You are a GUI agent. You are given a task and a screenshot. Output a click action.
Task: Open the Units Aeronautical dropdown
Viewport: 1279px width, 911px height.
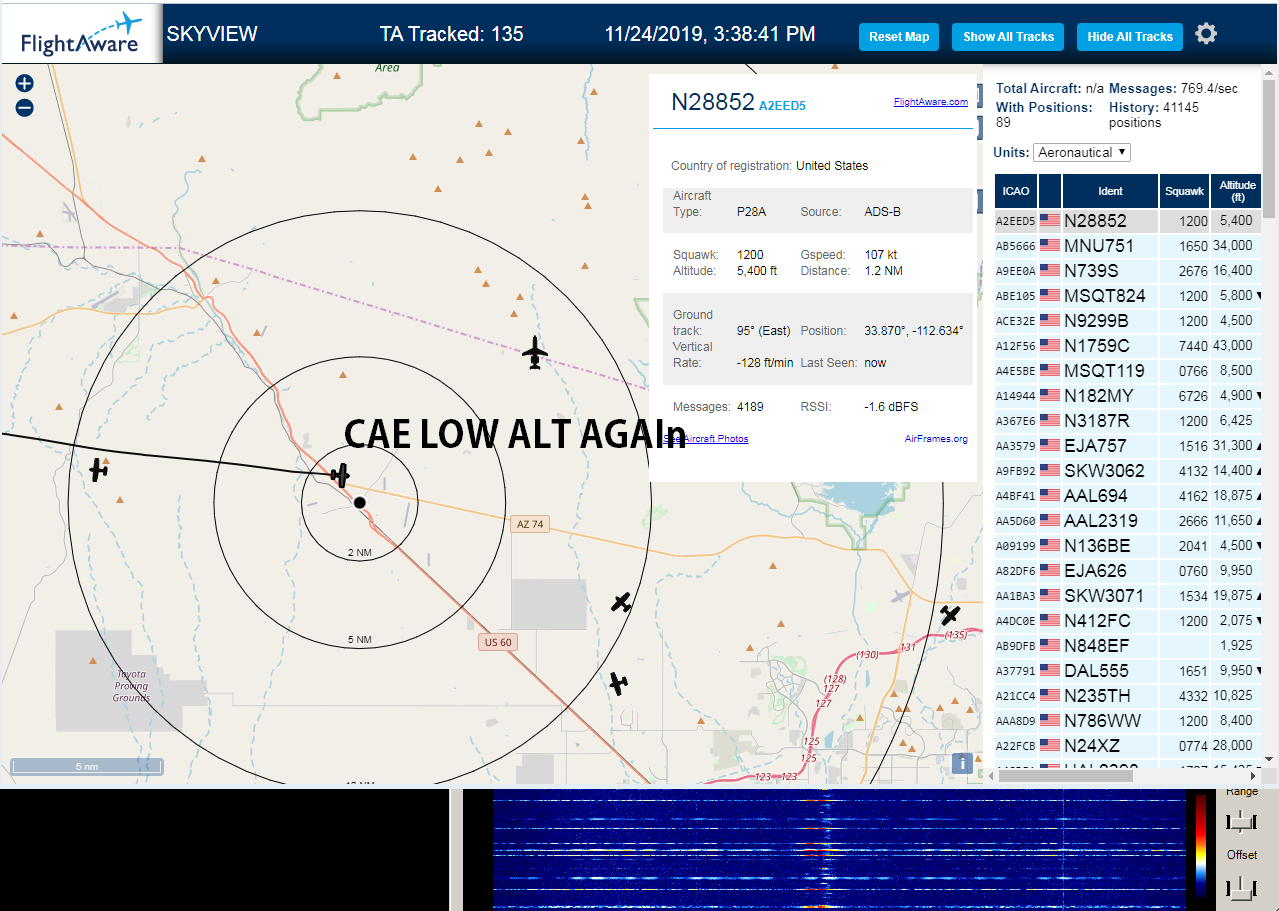[x=1082, y=152]
